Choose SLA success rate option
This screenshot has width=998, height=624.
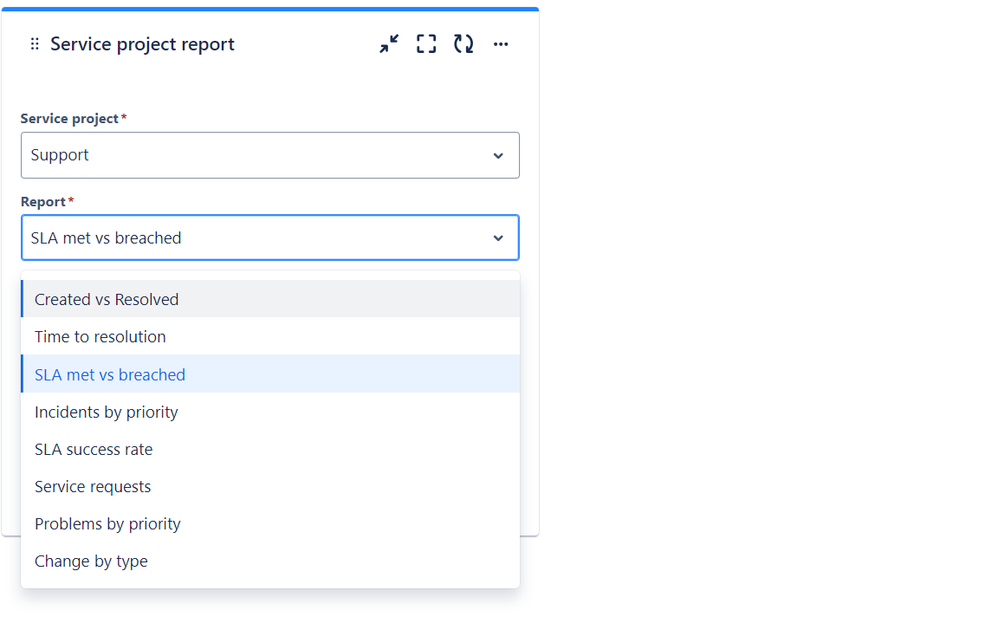point(270,449)
